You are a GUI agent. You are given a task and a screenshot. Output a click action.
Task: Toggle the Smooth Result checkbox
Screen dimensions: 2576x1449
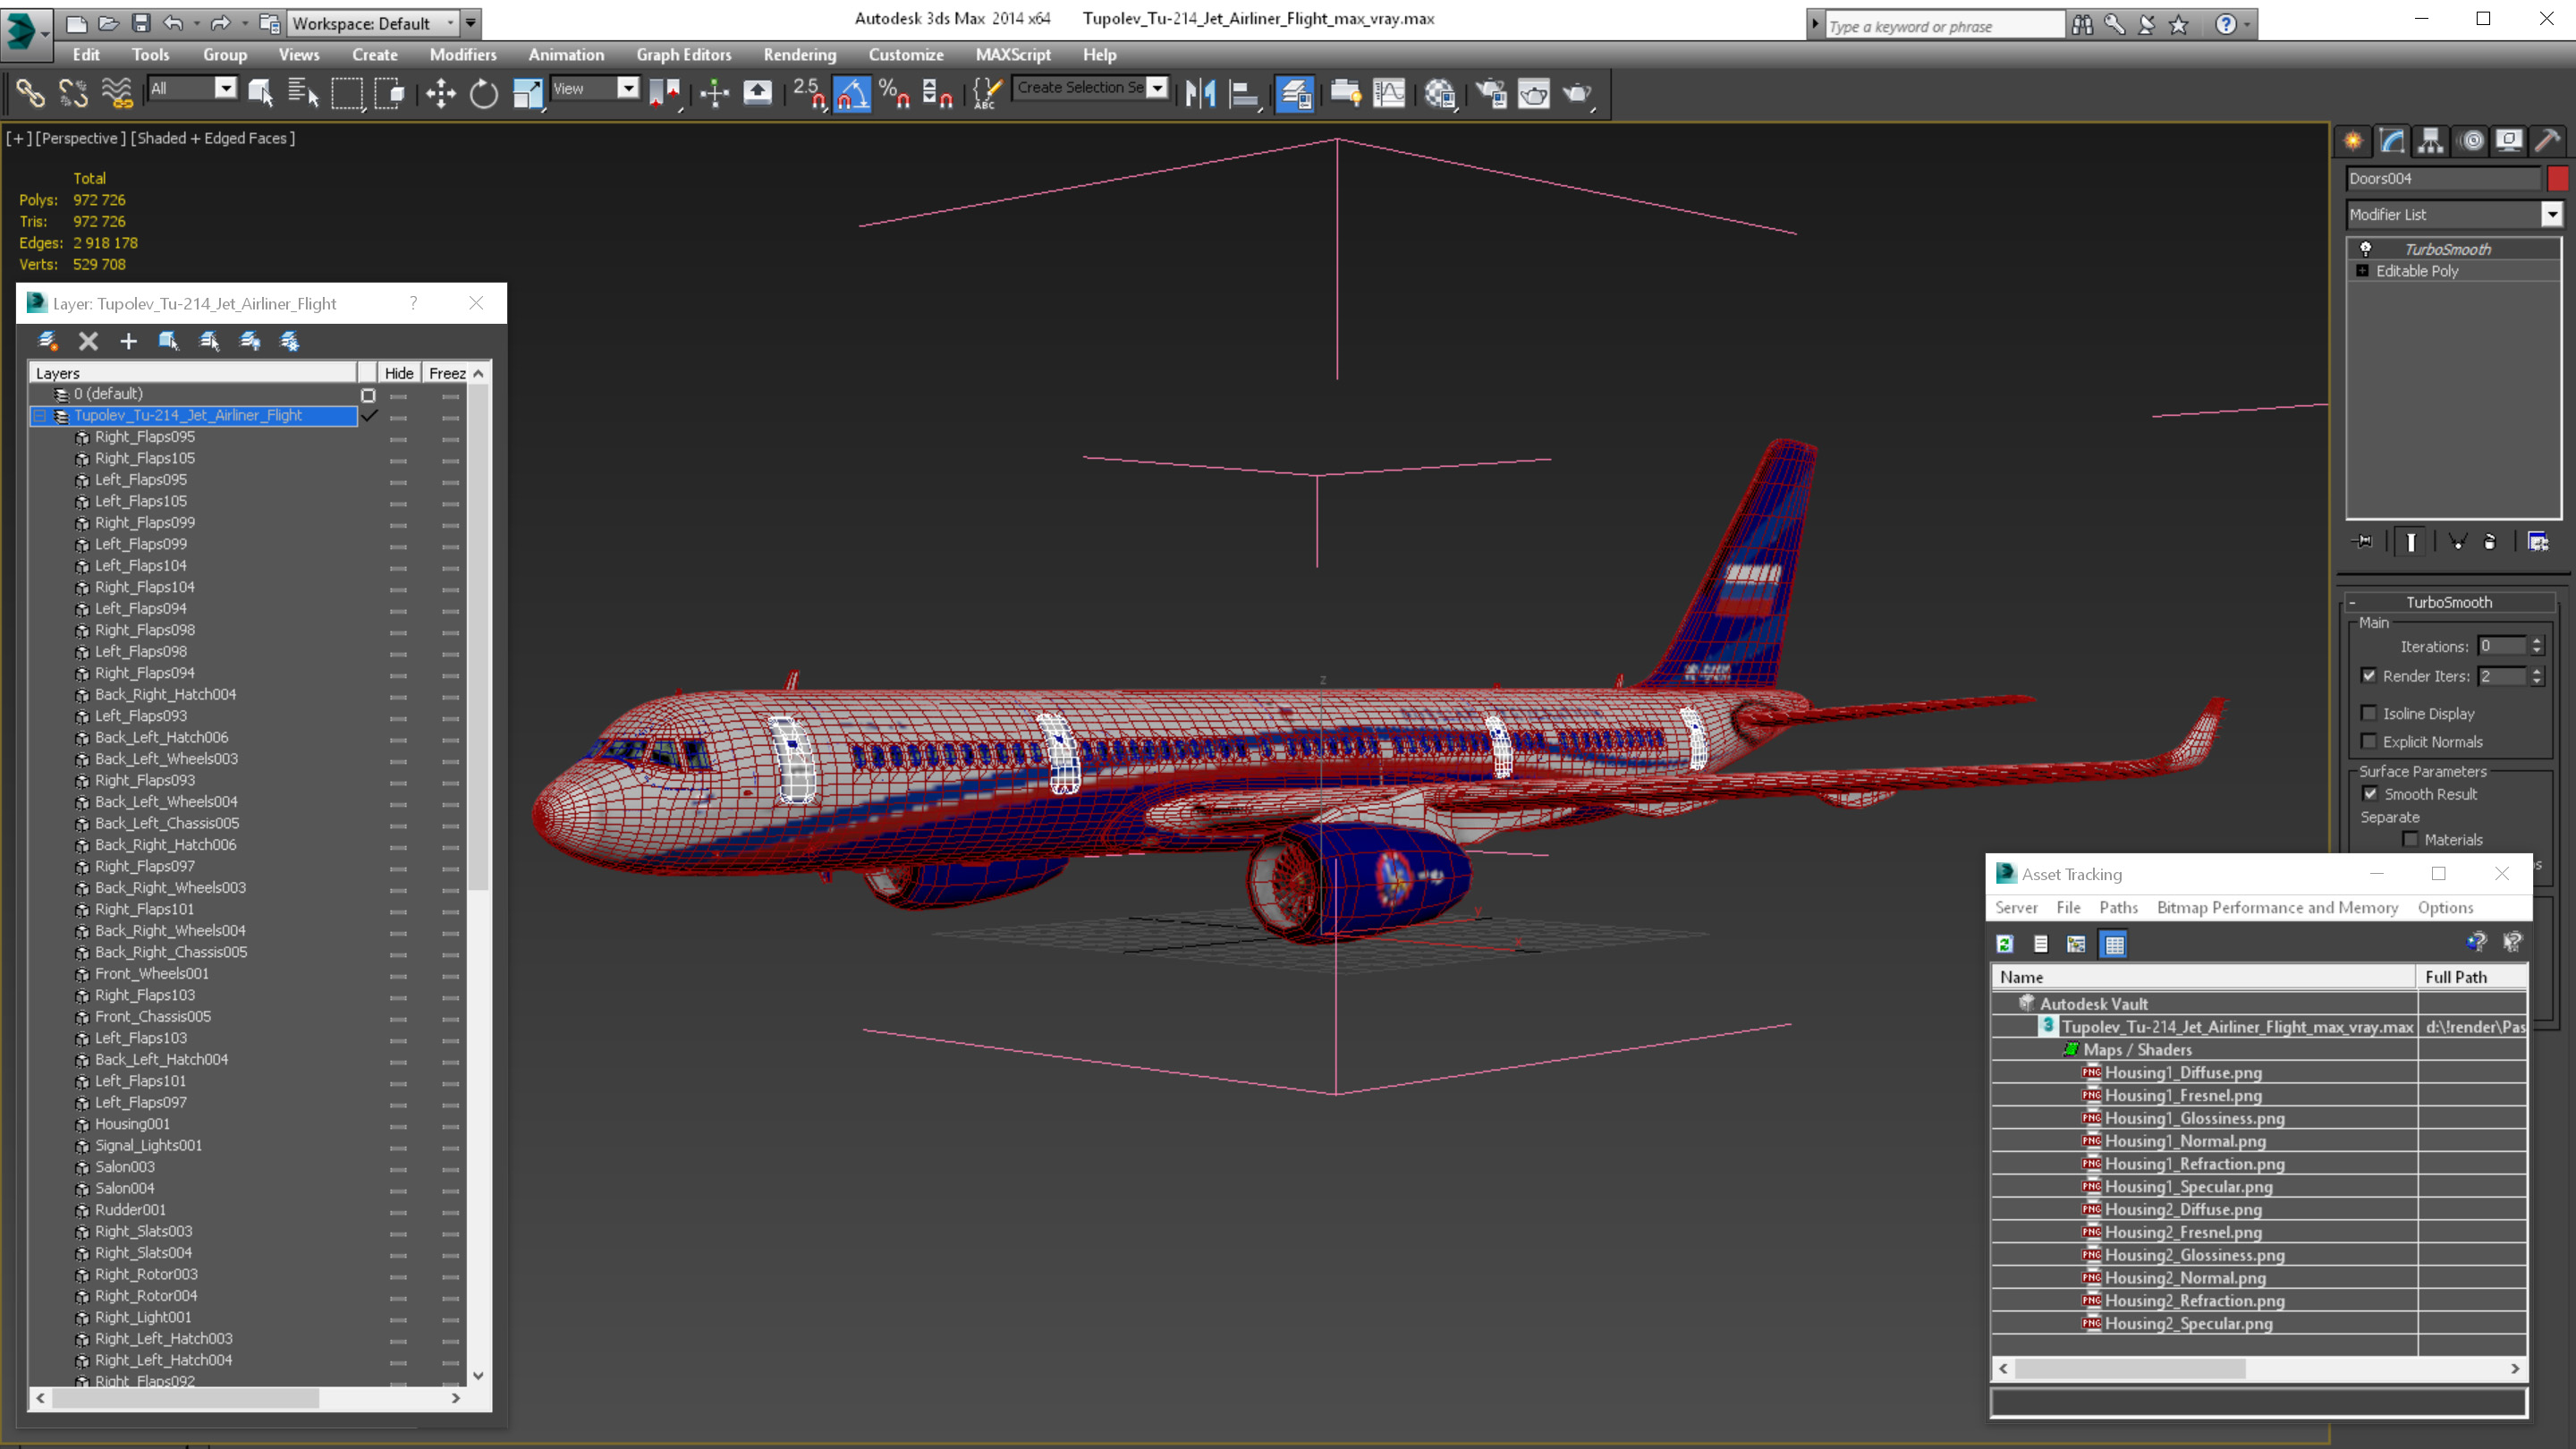2370,793
